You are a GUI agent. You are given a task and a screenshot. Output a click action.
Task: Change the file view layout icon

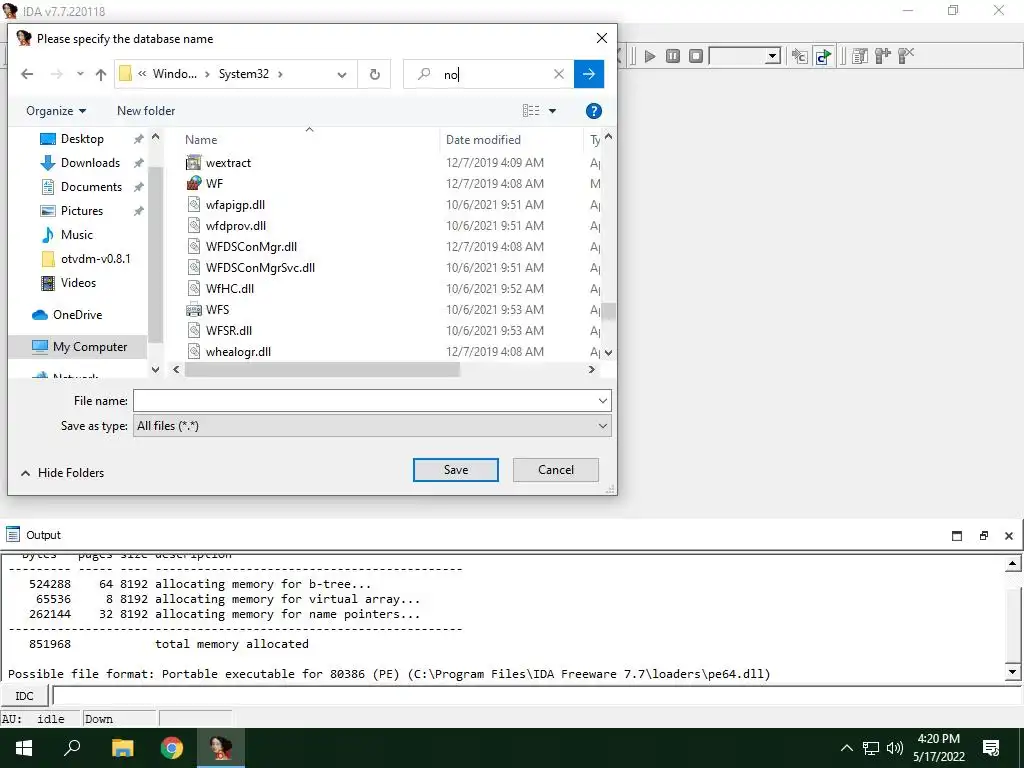coord(531,111)
